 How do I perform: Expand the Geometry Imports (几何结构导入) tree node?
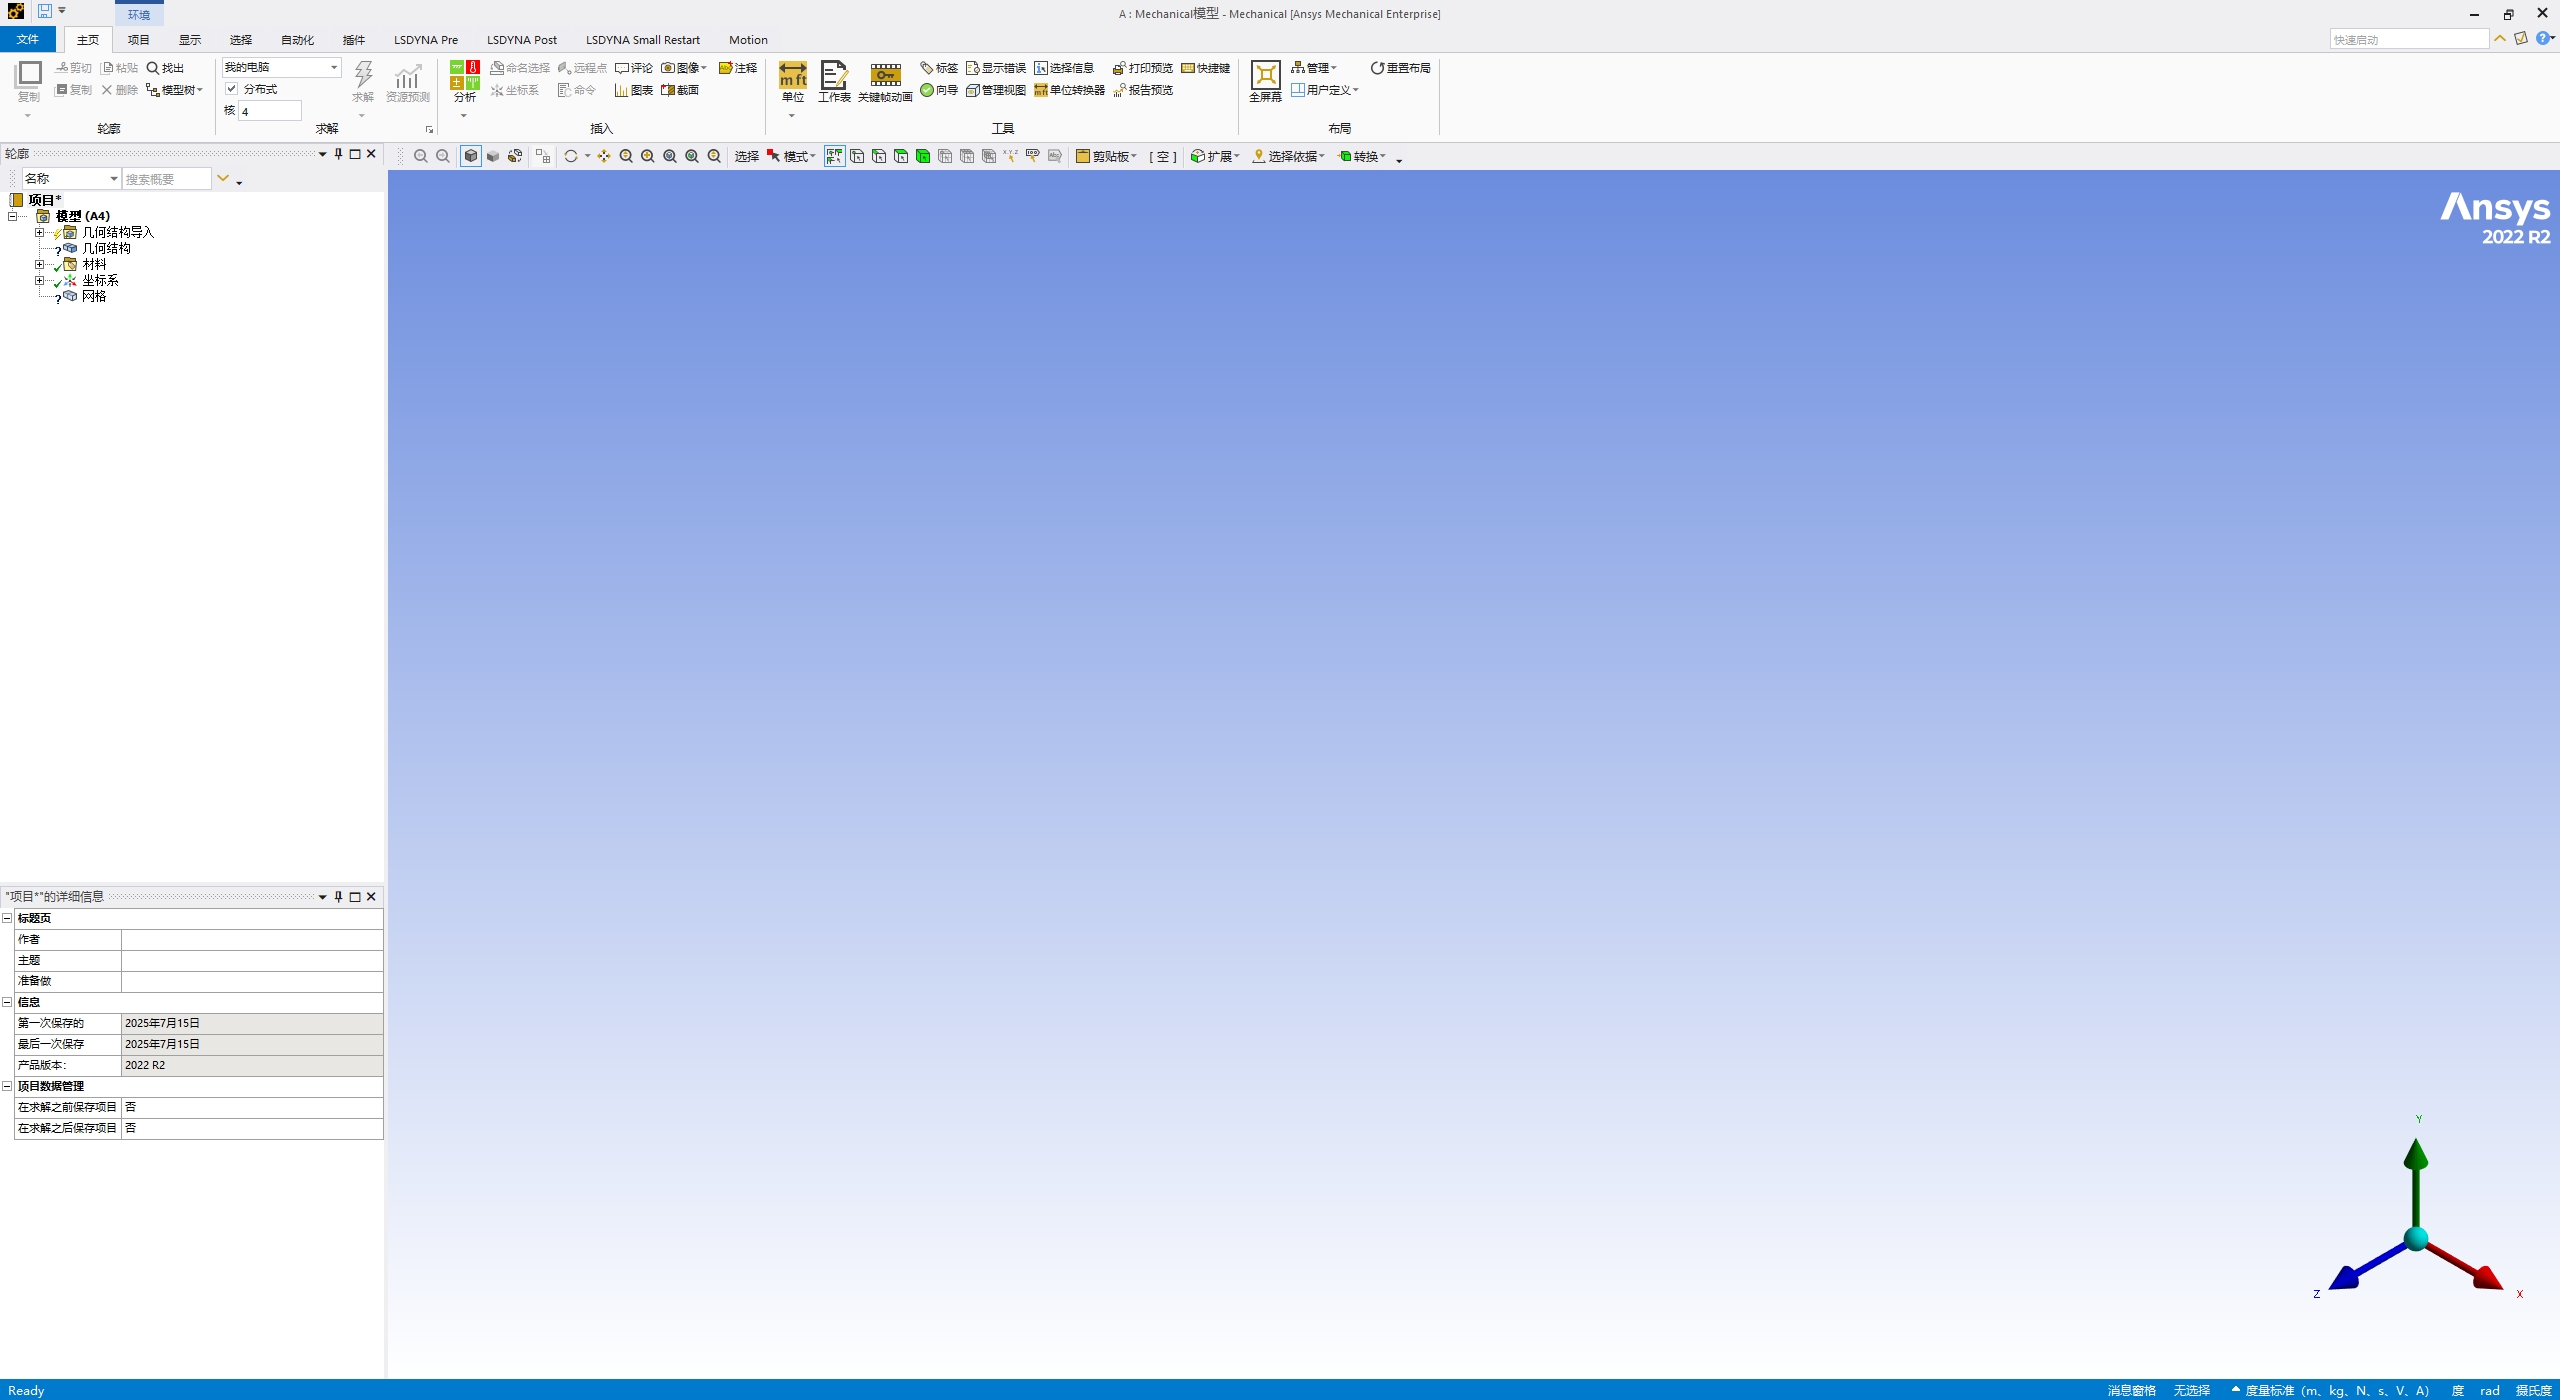pyautogui.click(x=39, y=232)
